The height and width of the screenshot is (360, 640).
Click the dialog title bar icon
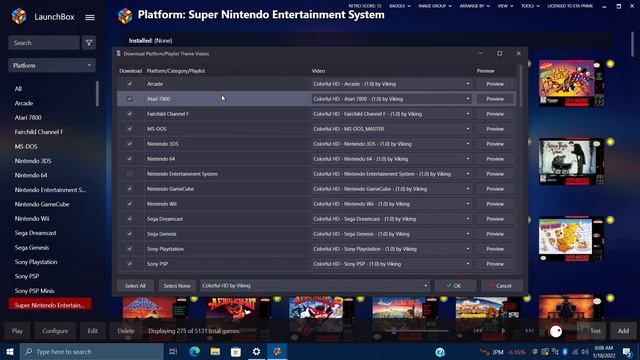pos(118,53)
